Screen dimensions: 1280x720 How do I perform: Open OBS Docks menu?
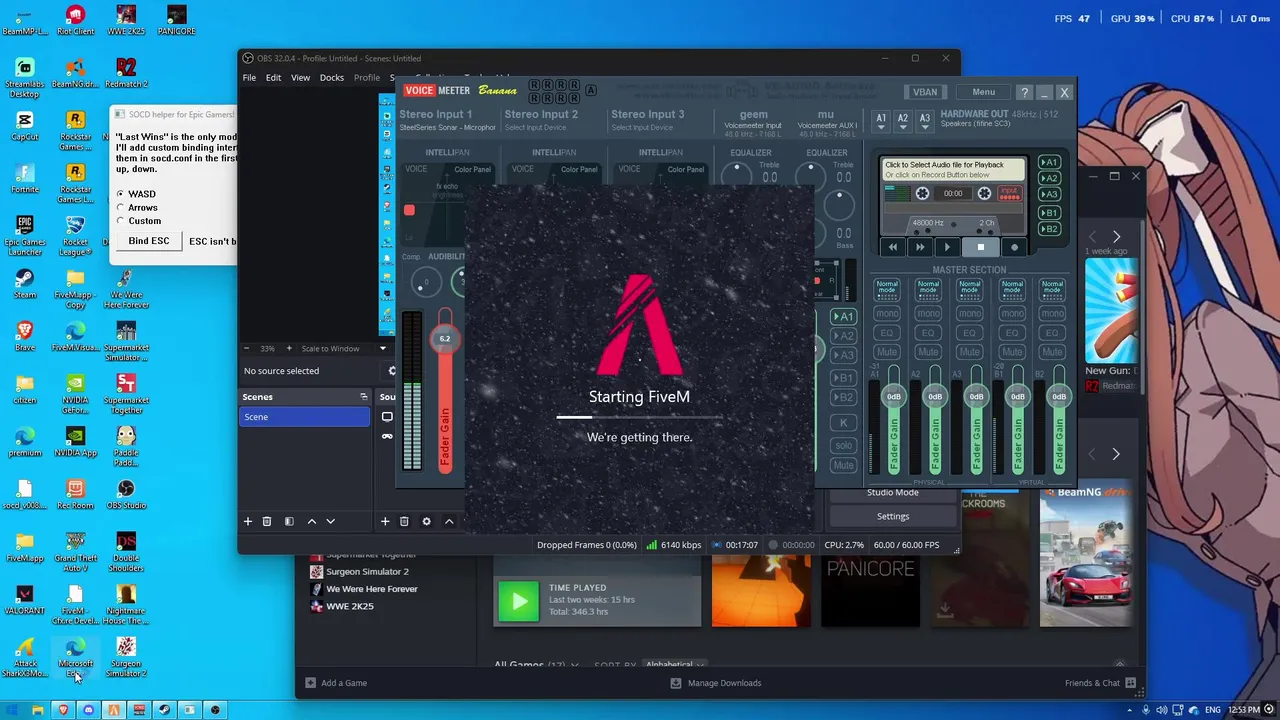click(332, 78)
